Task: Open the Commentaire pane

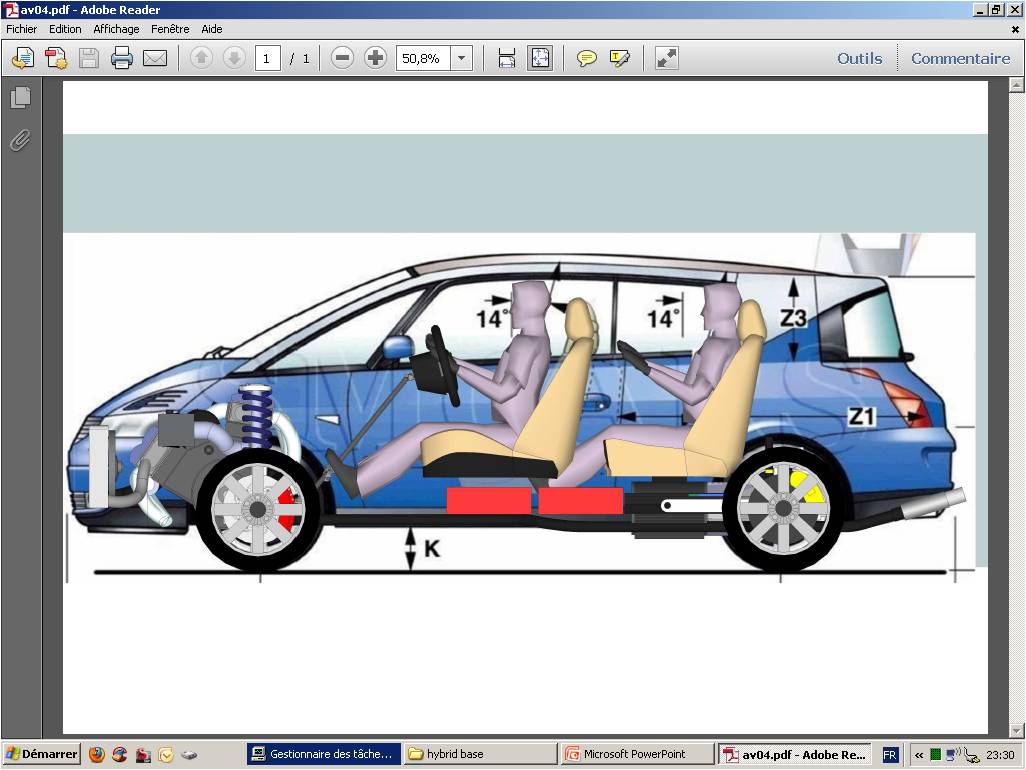Action: 960,58
